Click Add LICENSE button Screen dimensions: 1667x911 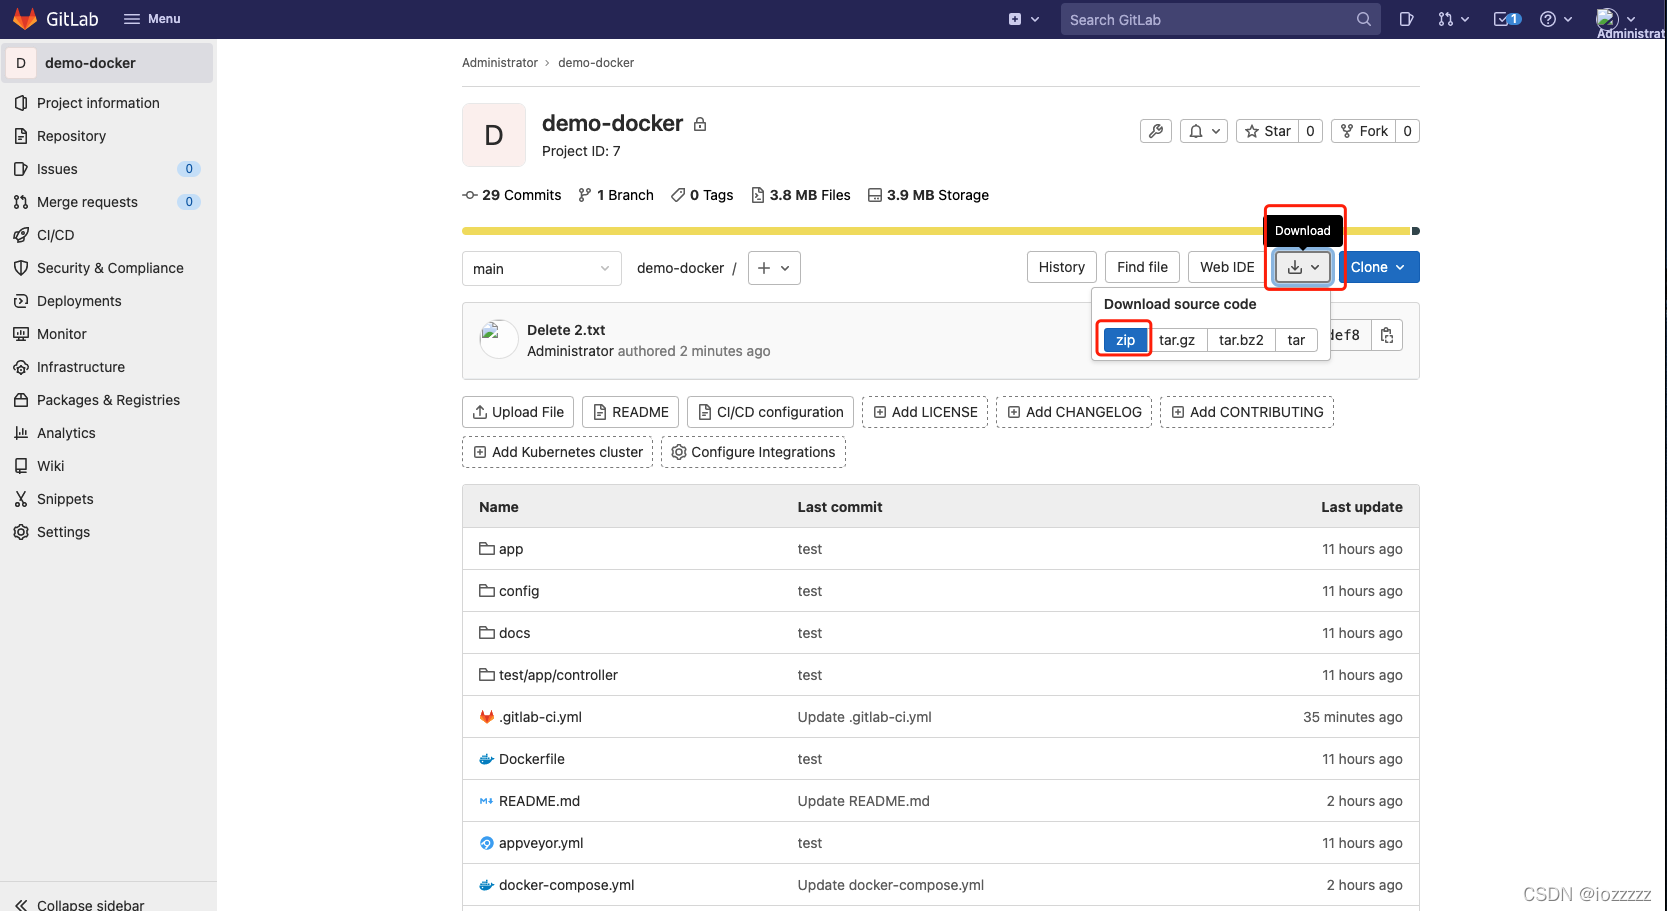pyautogui.click(x=925, y=412)
